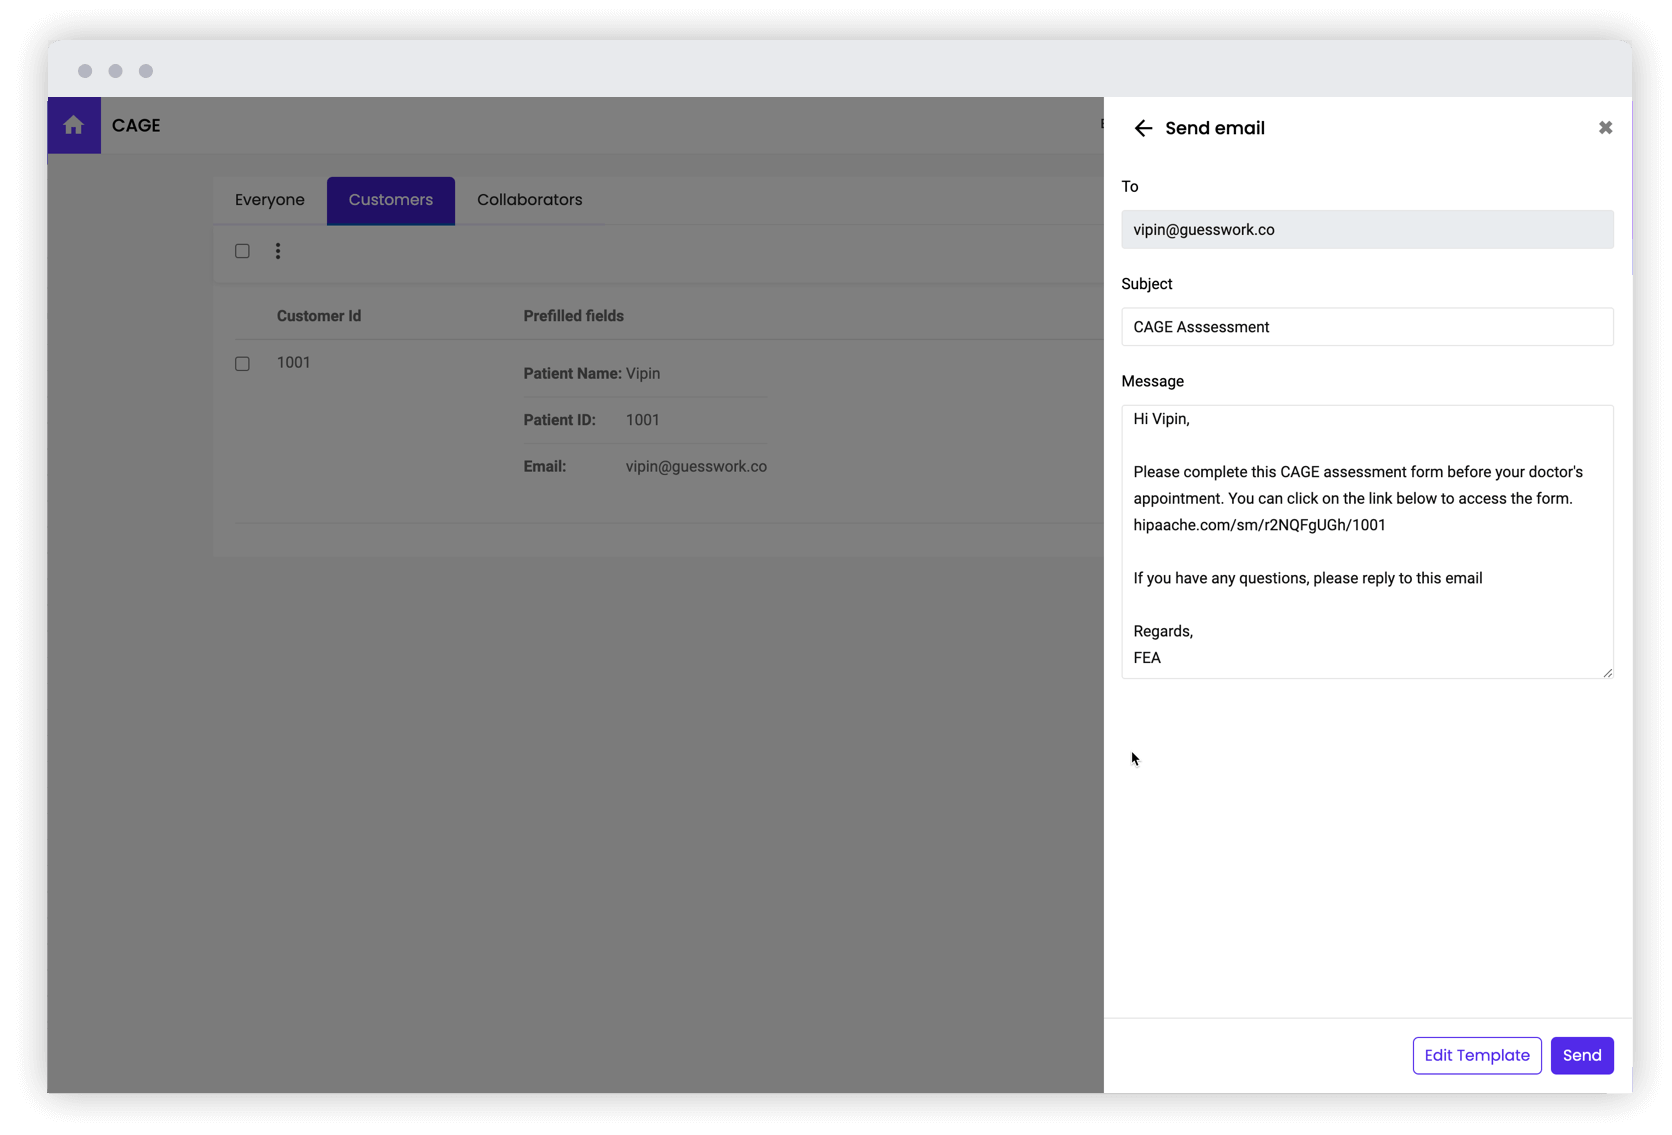Check the checkbox for customer 1001
The image size is (1672, 1135).
click(242, 364)
